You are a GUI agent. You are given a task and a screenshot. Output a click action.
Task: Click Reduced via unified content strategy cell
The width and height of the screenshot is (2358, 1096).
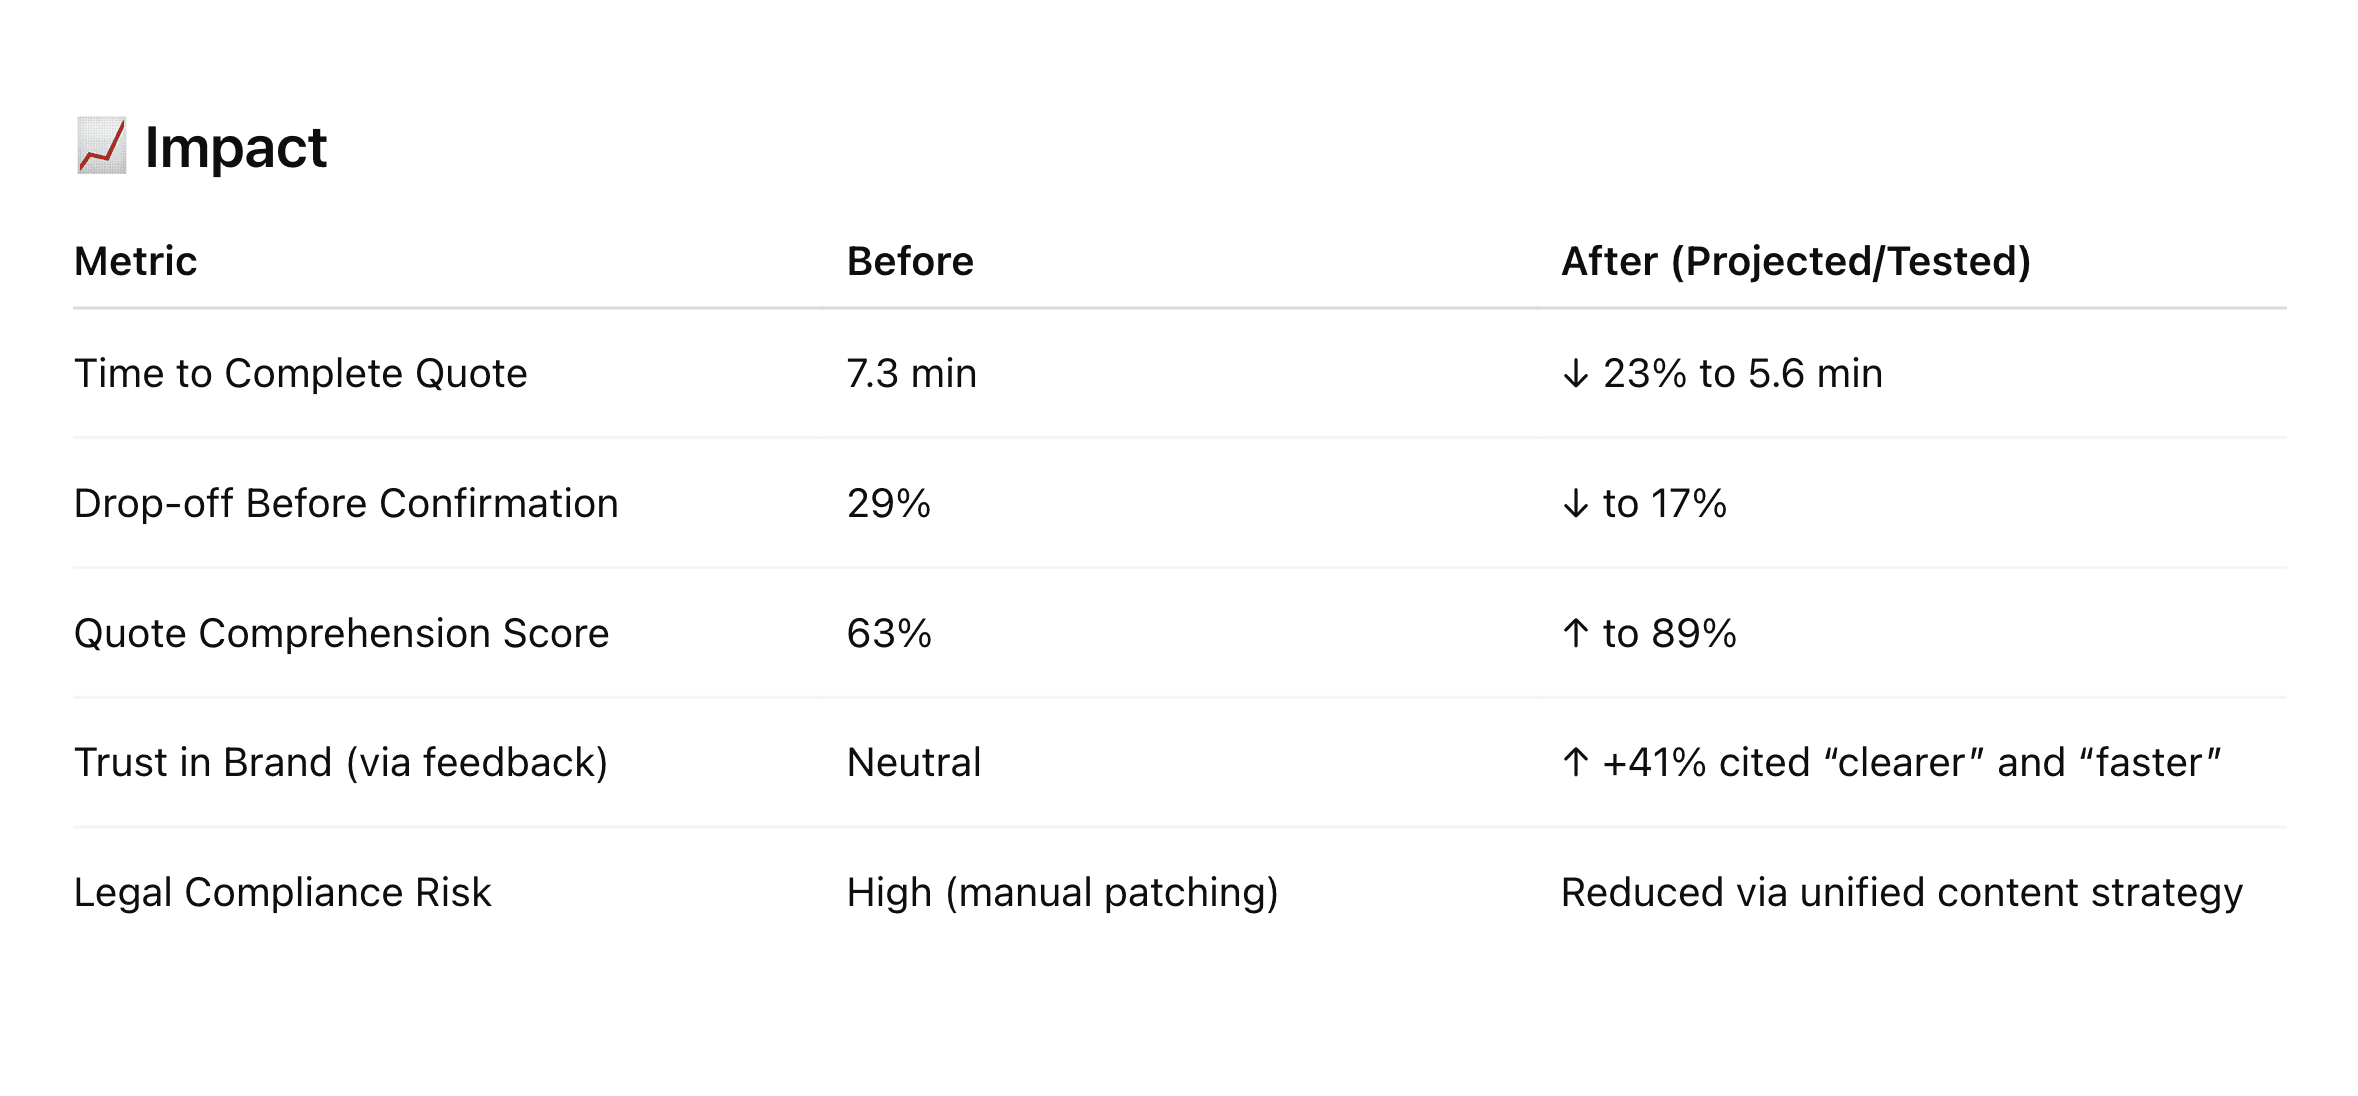1902,894
